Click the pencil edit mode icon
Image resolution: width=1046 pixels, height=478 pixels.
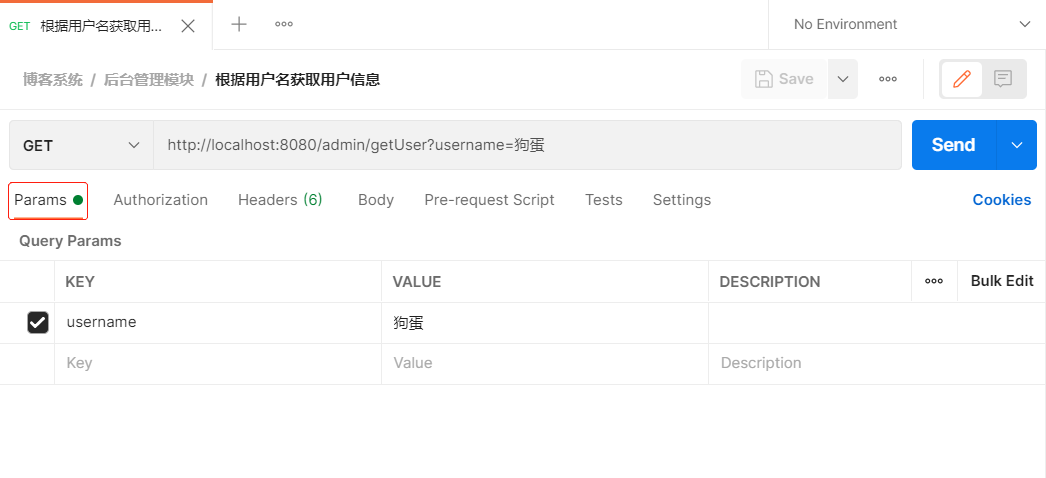[962, 79]
